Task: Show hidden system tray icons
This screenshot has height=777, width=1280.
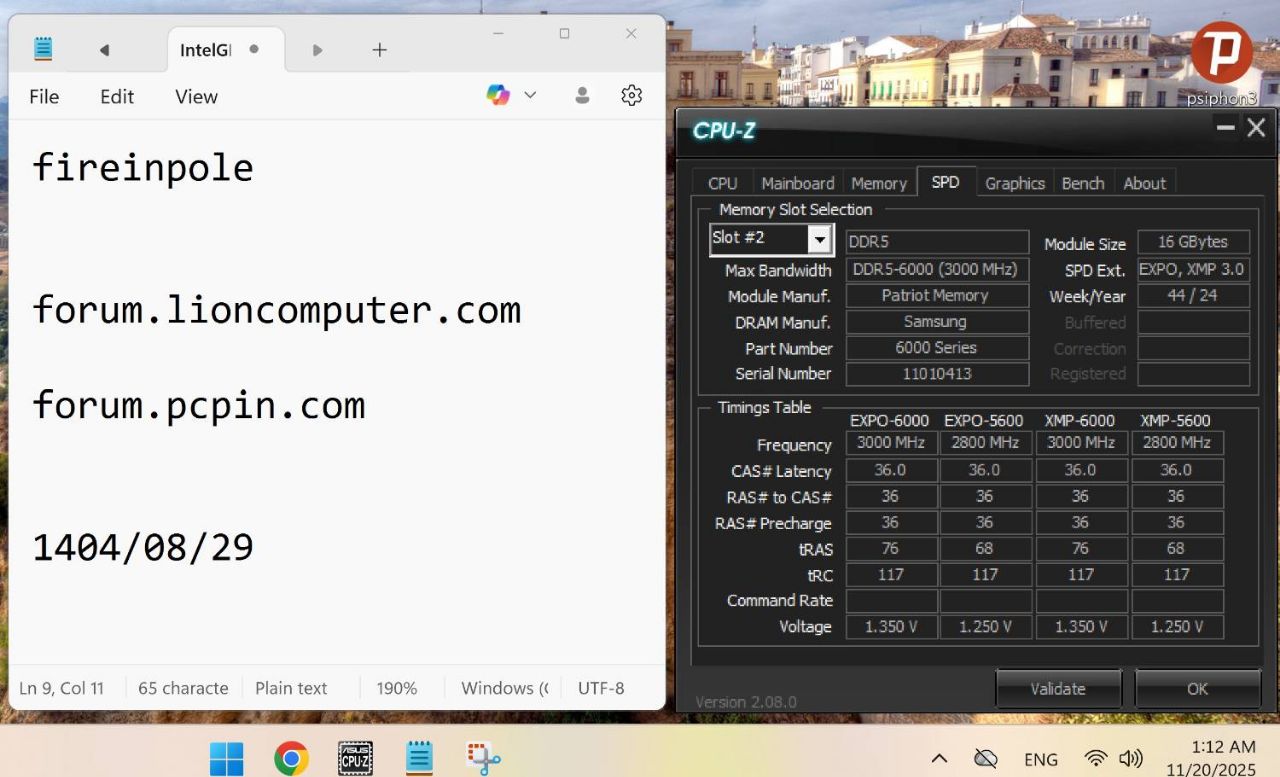Action: (939, 759)
